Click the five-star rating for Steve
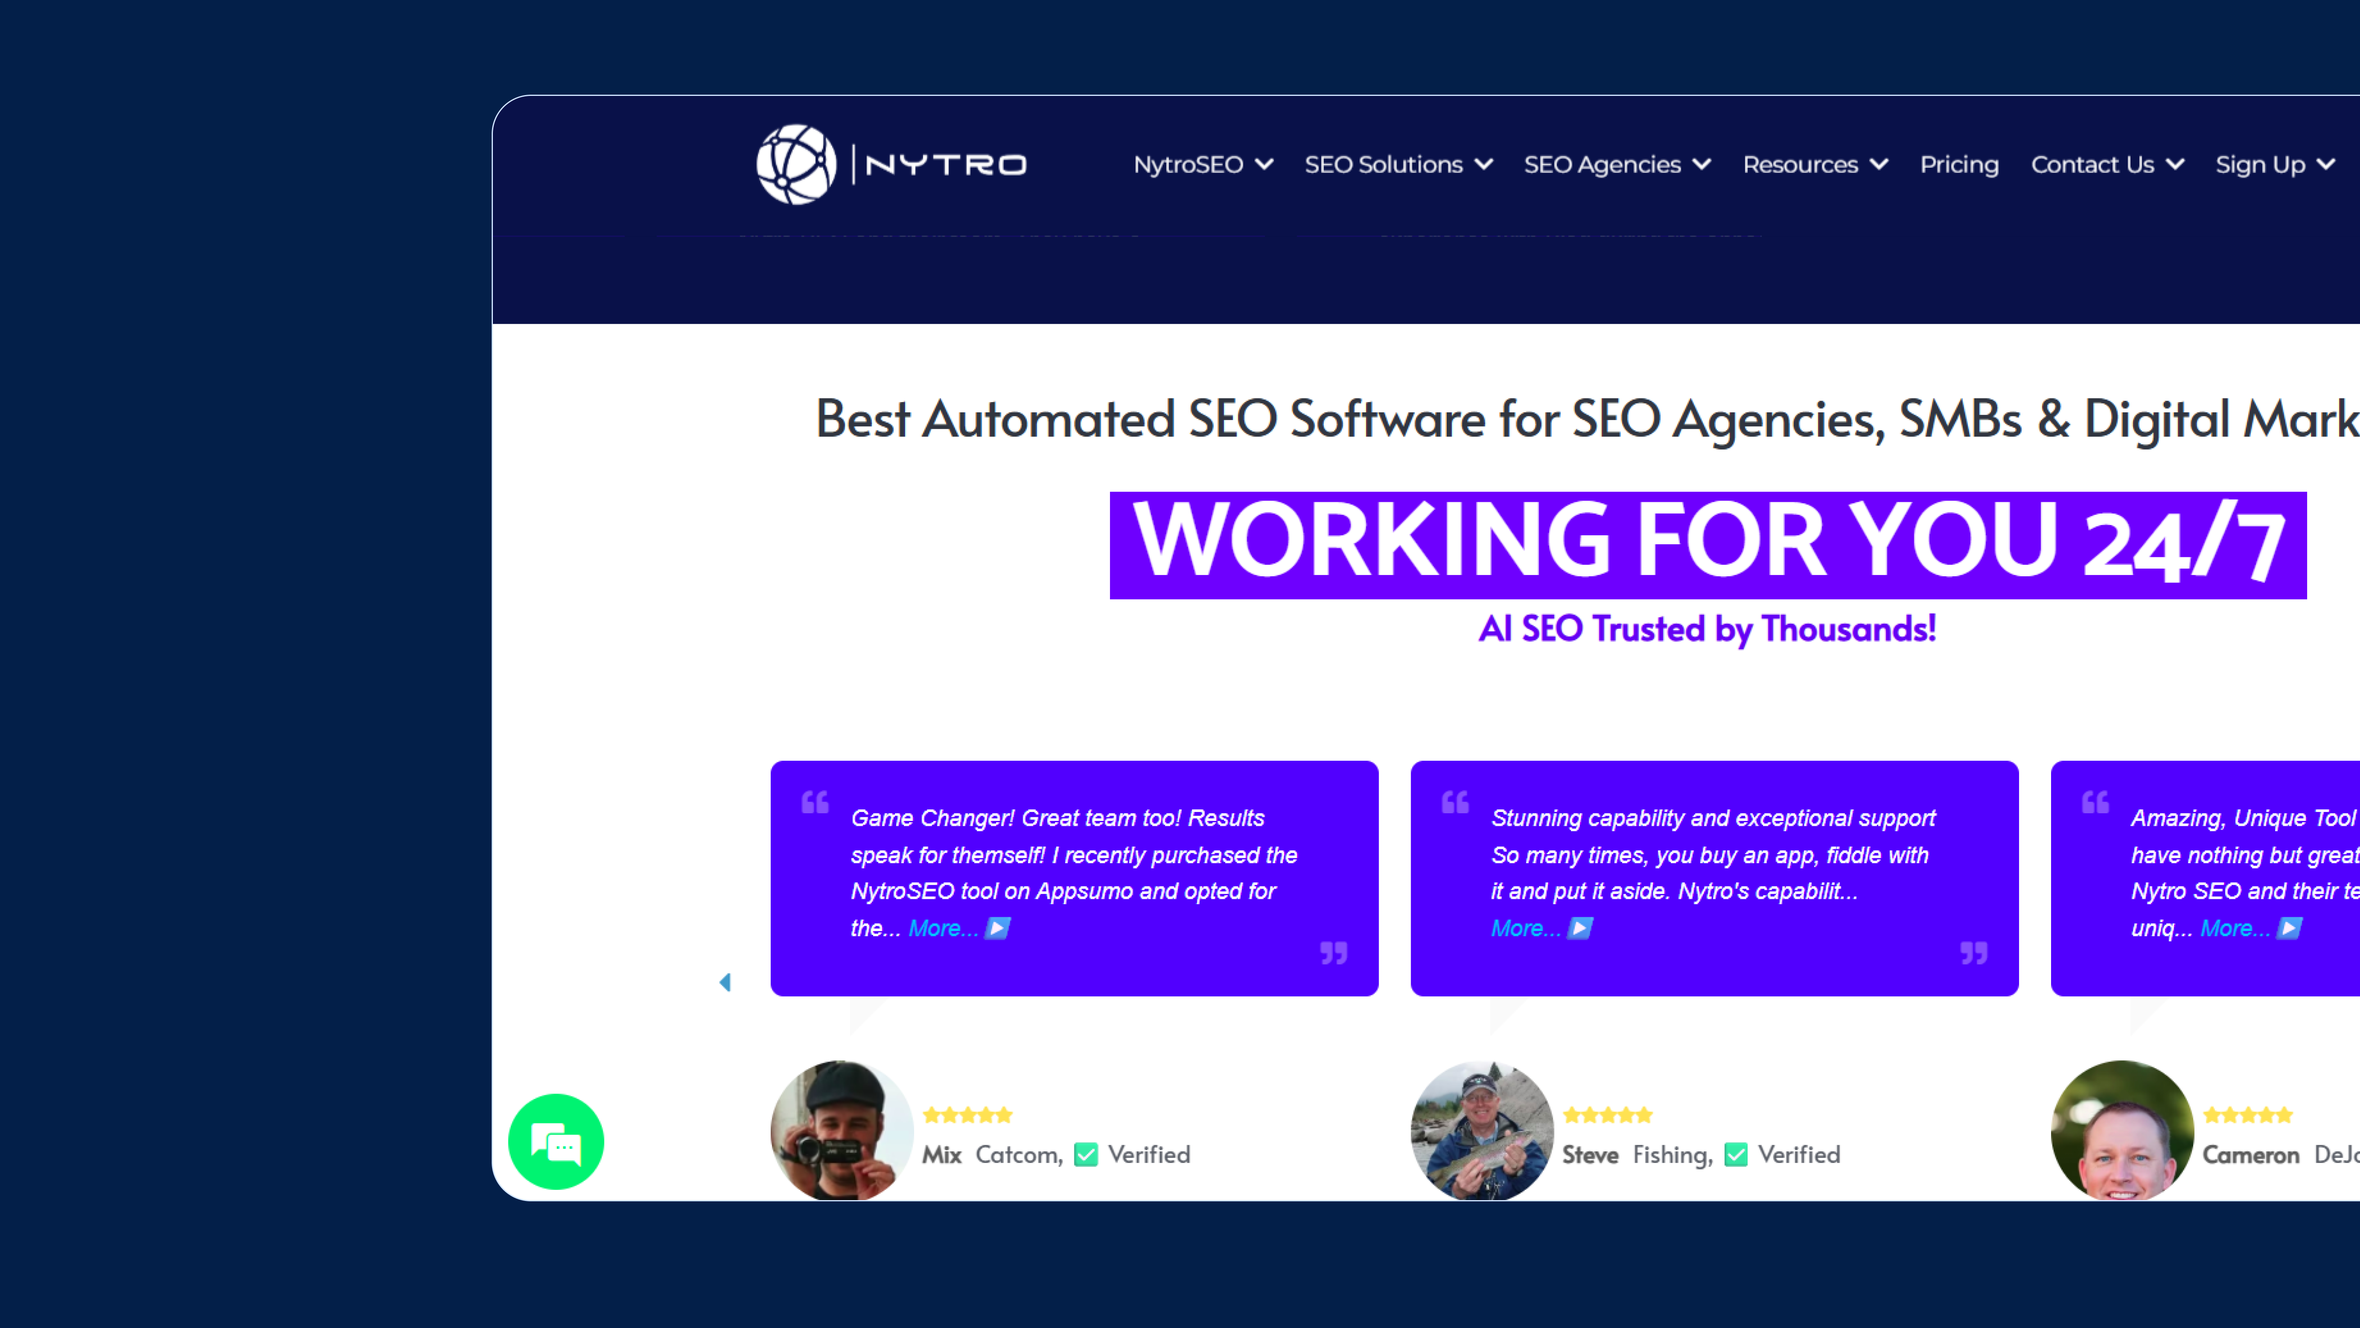 [1607, 1115]
